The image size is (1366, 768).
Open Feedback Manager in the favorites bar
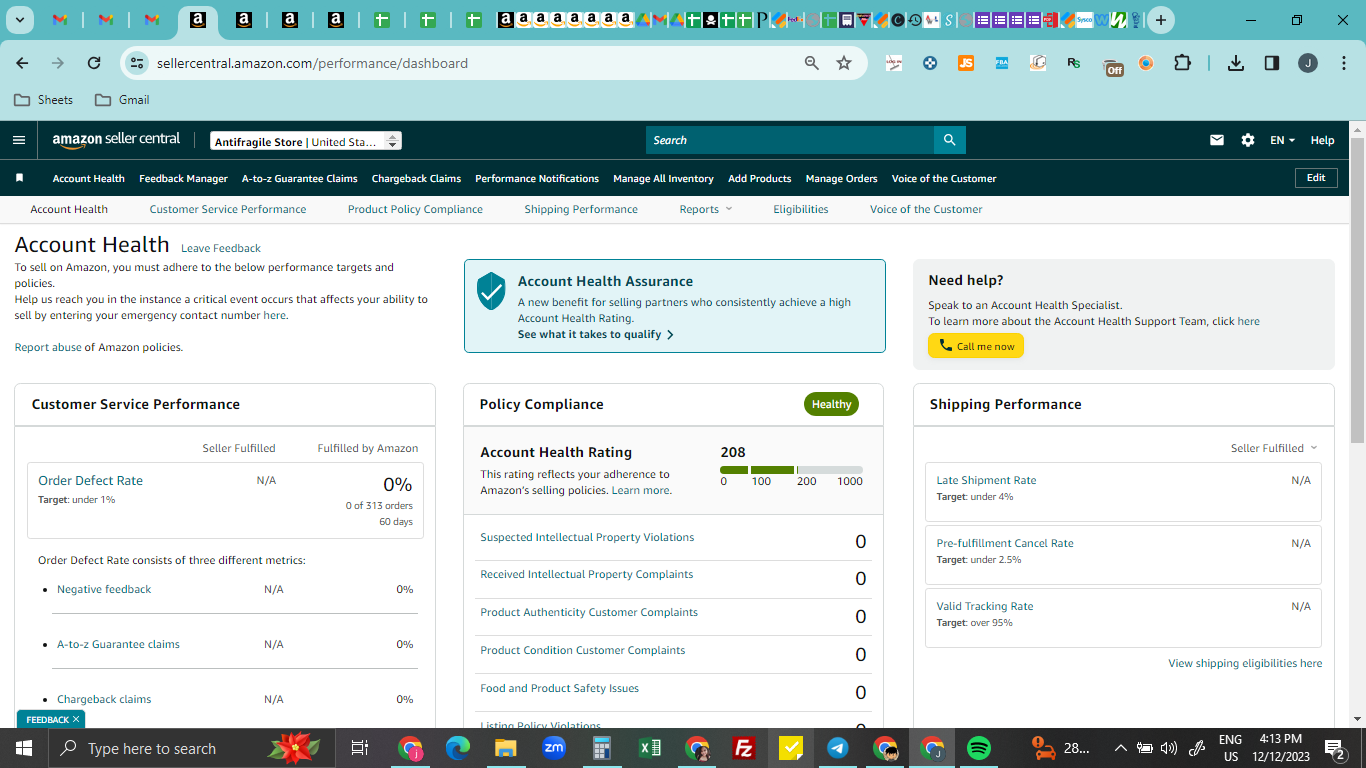click(183, 178)
